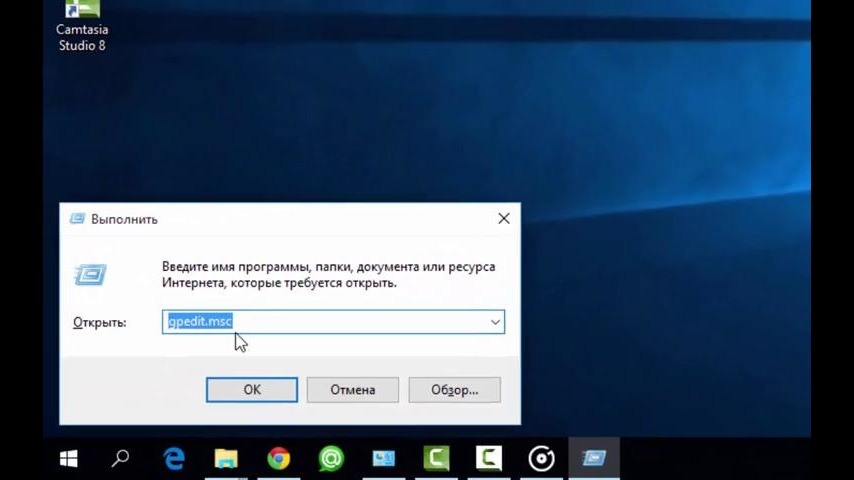Open File Explorer from the taskbar
854x480 pixels.
[226, 458]
